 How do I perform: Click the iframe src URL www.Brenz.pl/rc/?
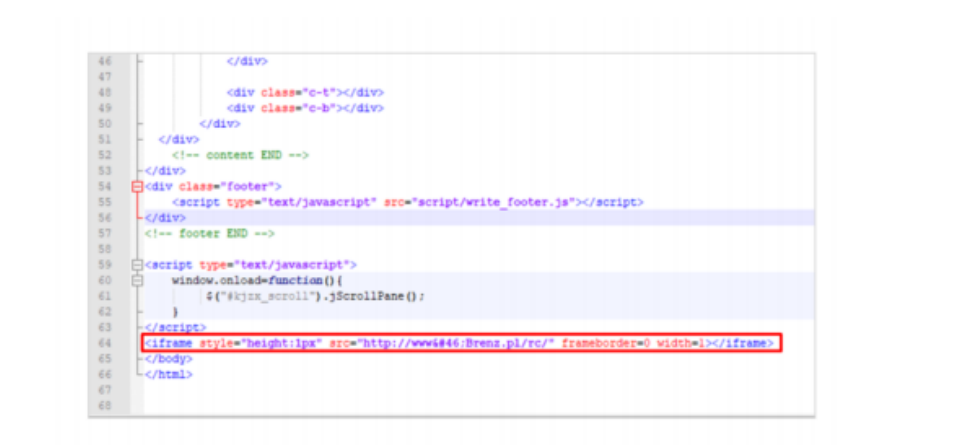[456, 343]
